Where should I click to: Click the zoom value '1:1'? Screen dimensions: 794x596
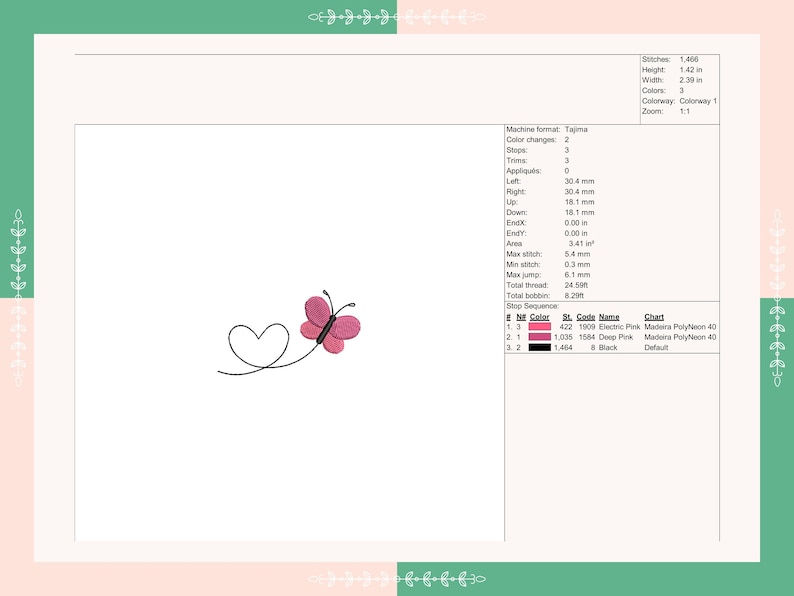(685, 111)
